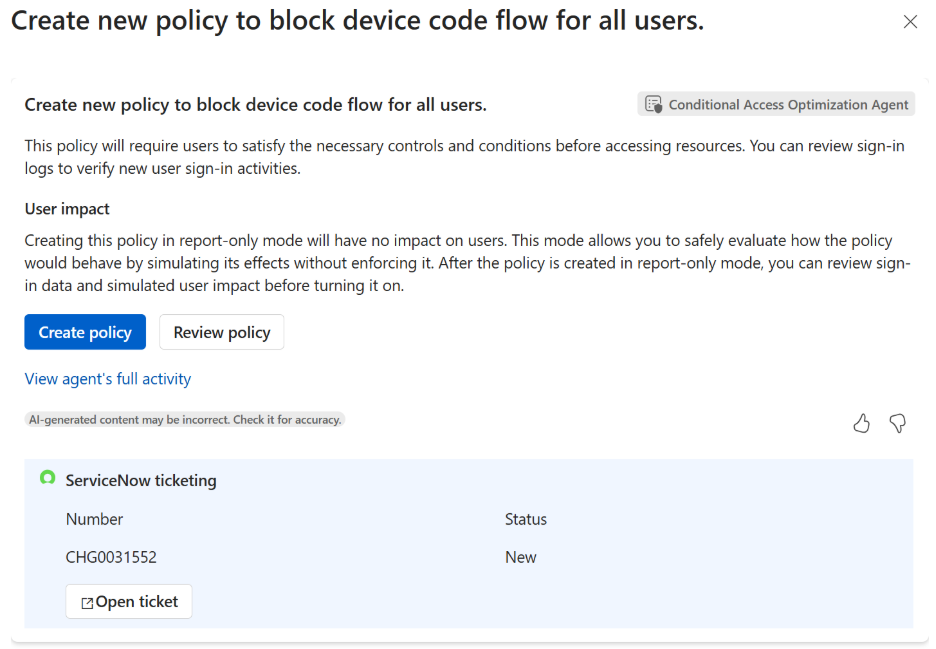Screen dimensions: 936x649
Task: Close the policy suggestion panel
Action: click(x=910, y=22)
